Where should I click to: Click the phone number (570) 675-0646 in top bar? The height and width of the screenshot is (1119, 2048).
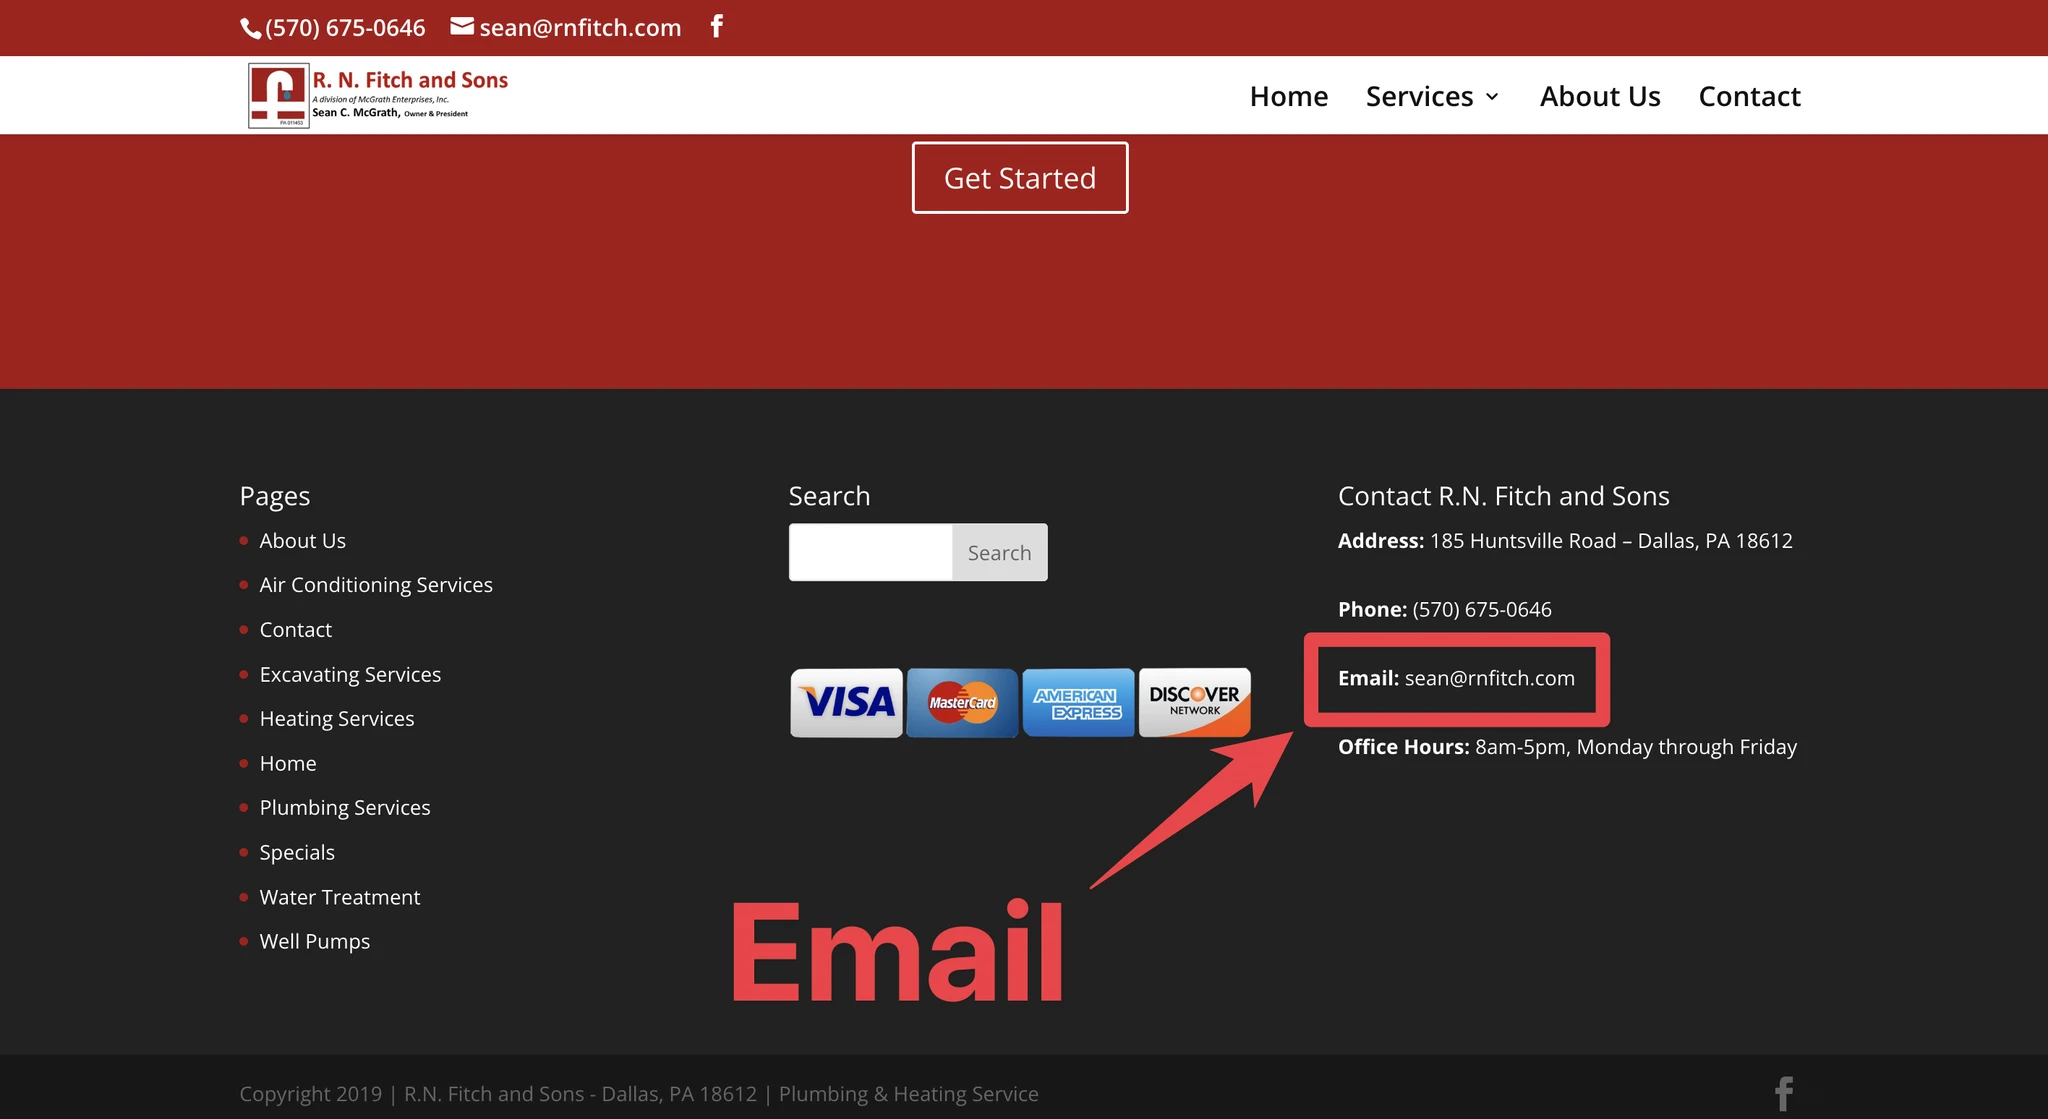345,28
